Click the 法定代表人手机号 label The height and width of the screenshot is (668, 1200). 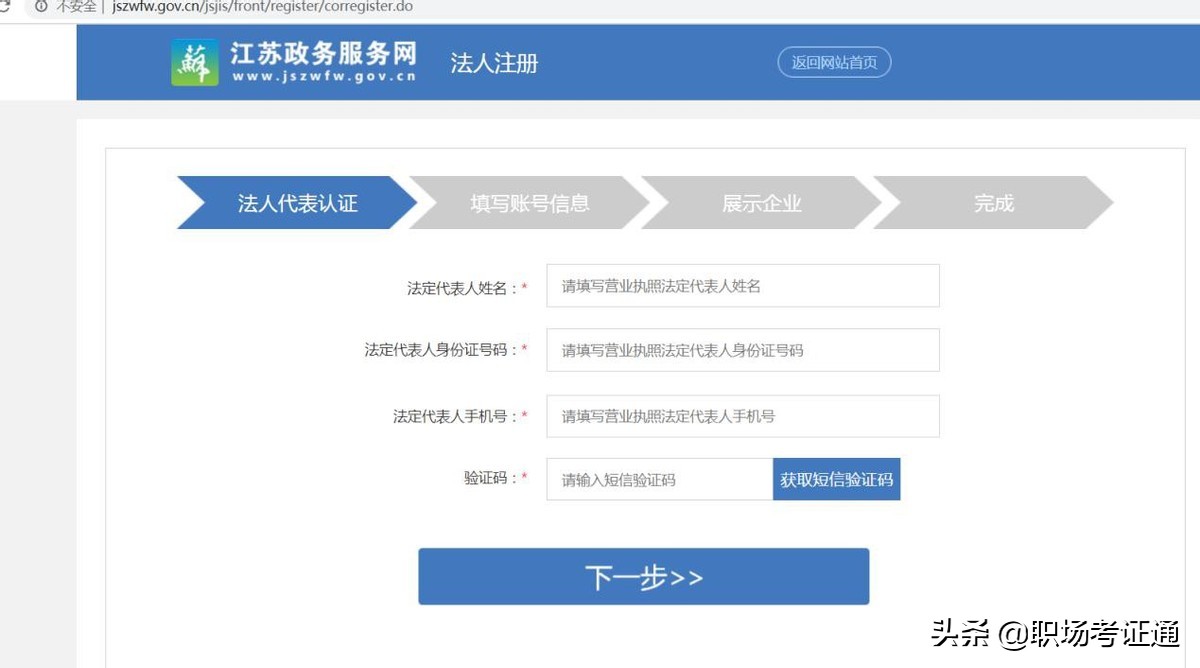click(x=460, y=416)
